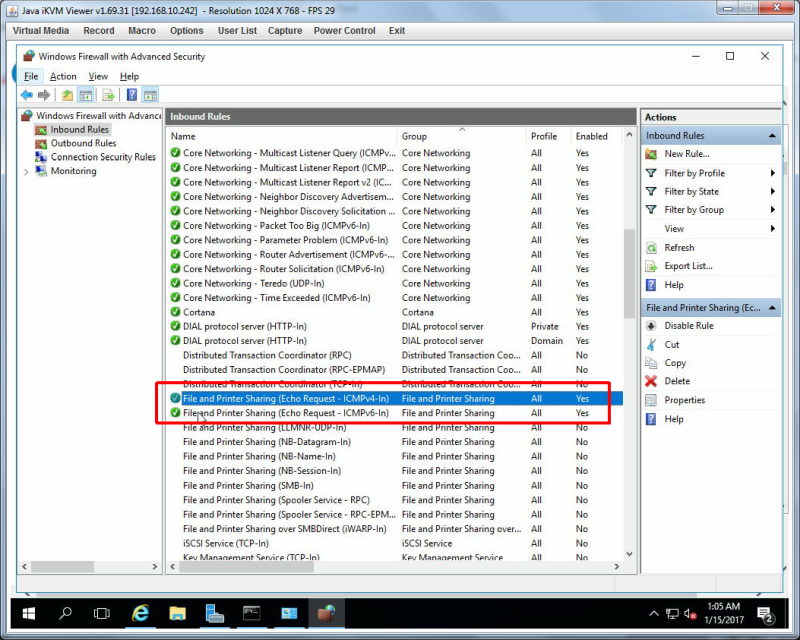Select Outbound Rules in the tree
The height and width of the screenshot is (640, 800).
(x=83, y=143)
